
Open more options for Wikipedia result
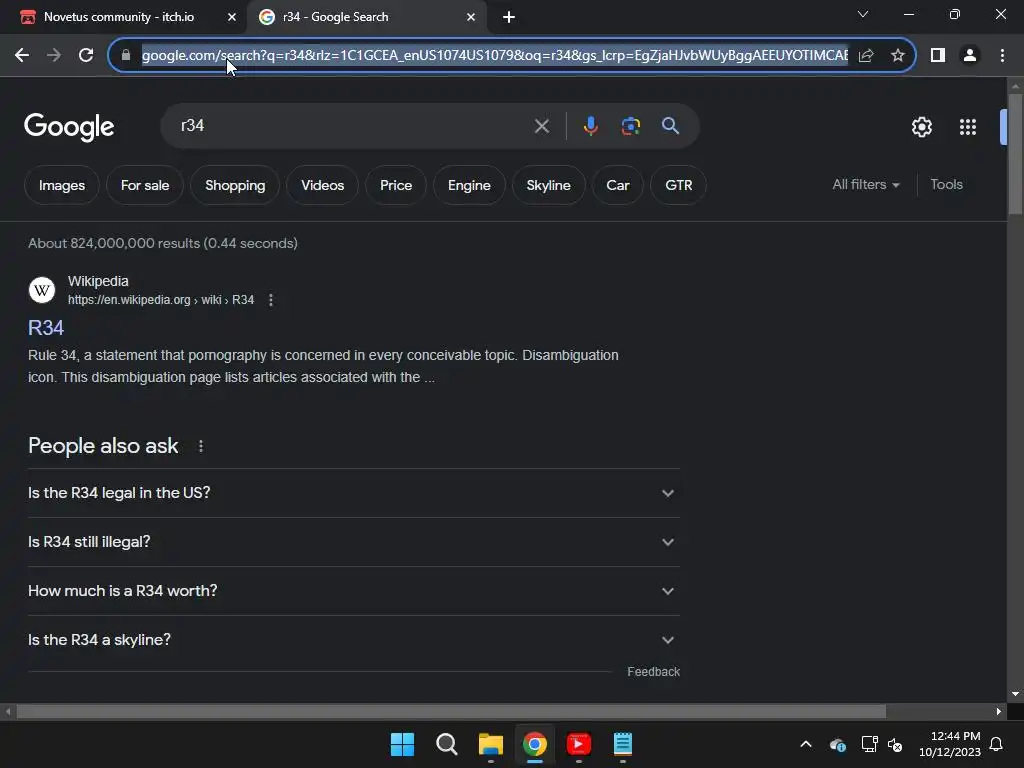tap(270, 300)
